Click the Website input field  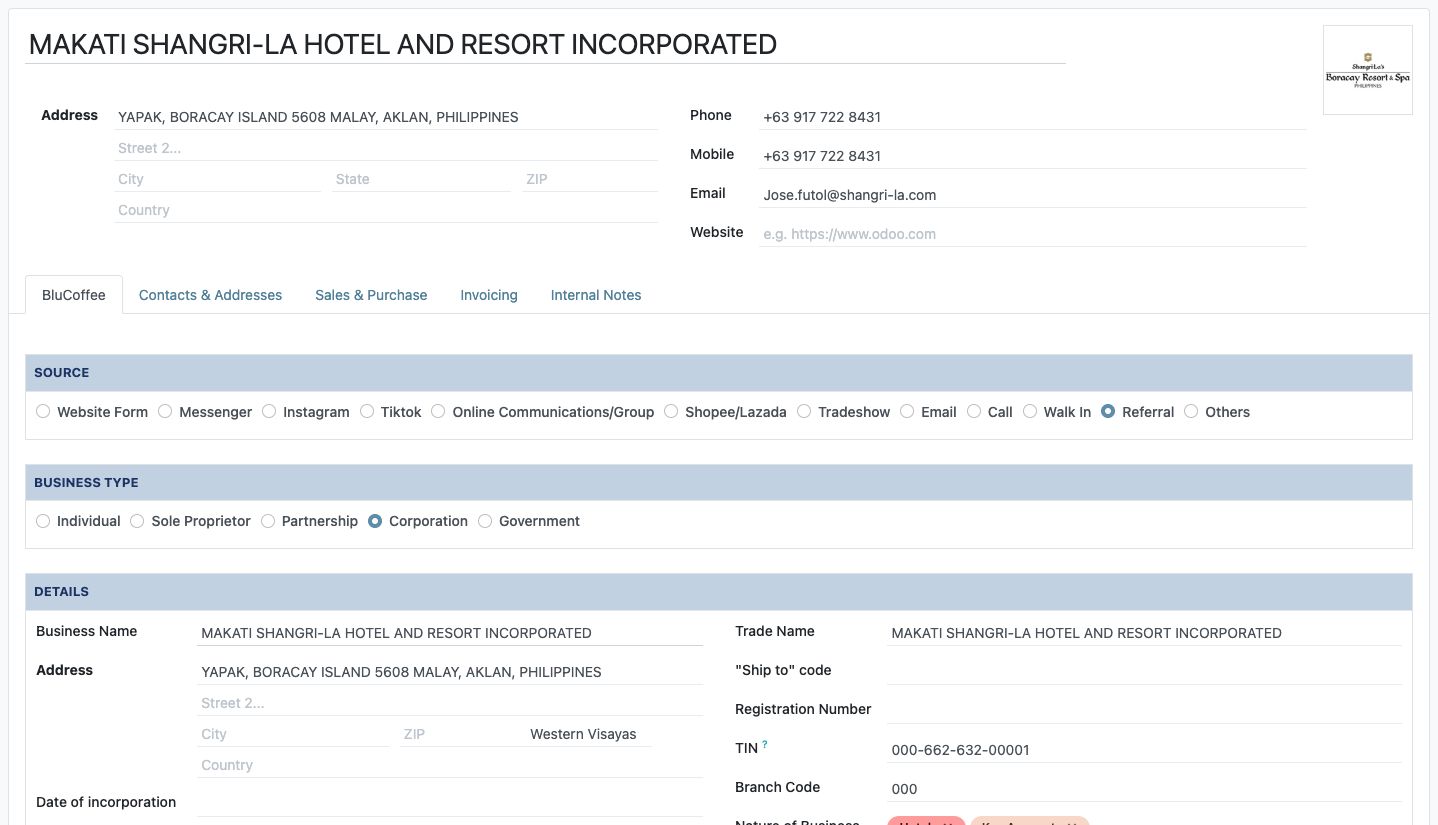click(1033, 234)
